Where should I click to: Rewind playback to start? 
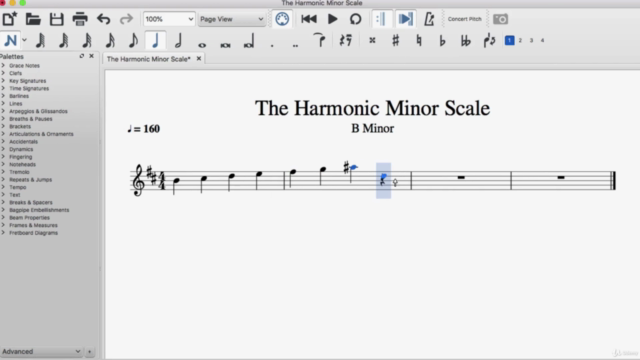click(x=309, y=19)
